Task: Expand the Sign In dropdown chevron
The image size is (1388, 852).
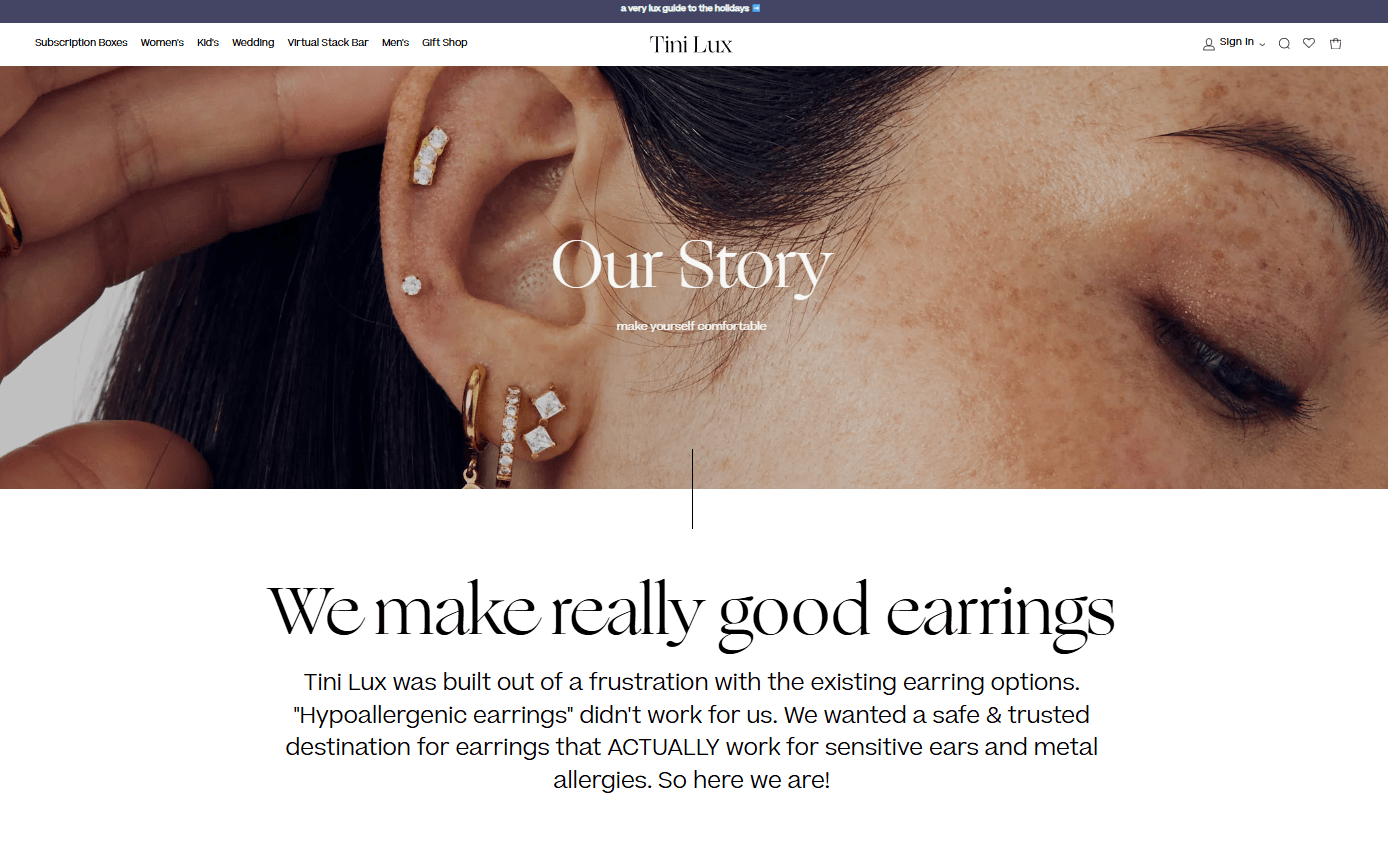Action: (x=1262, y=44)
